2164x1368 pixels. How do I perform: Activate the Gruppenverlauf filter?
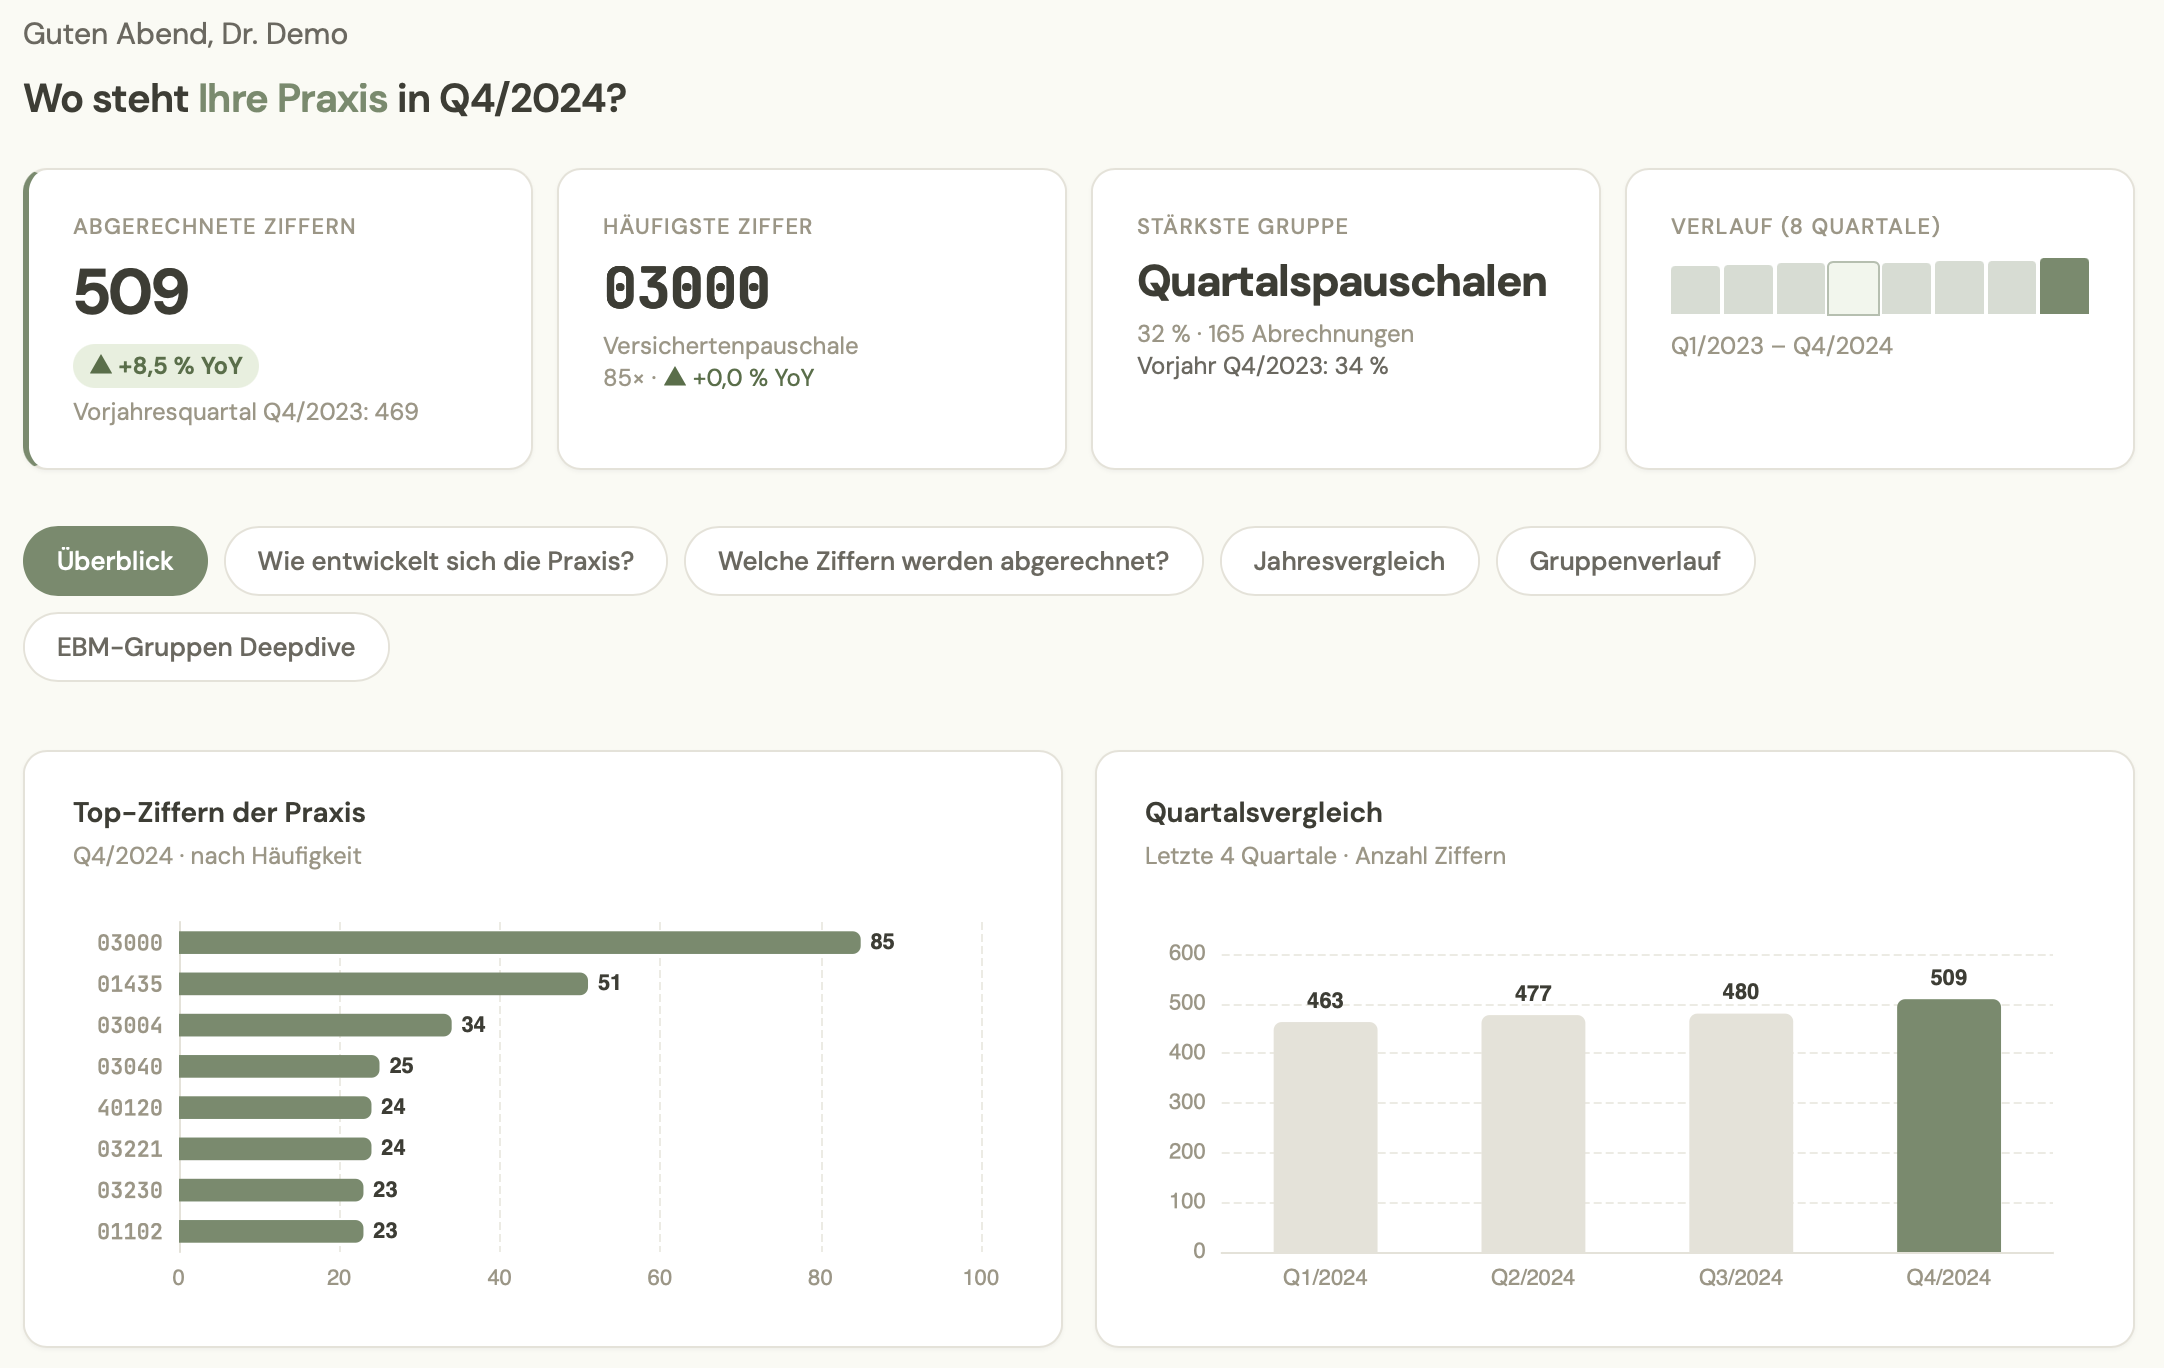coord(1624,561)
